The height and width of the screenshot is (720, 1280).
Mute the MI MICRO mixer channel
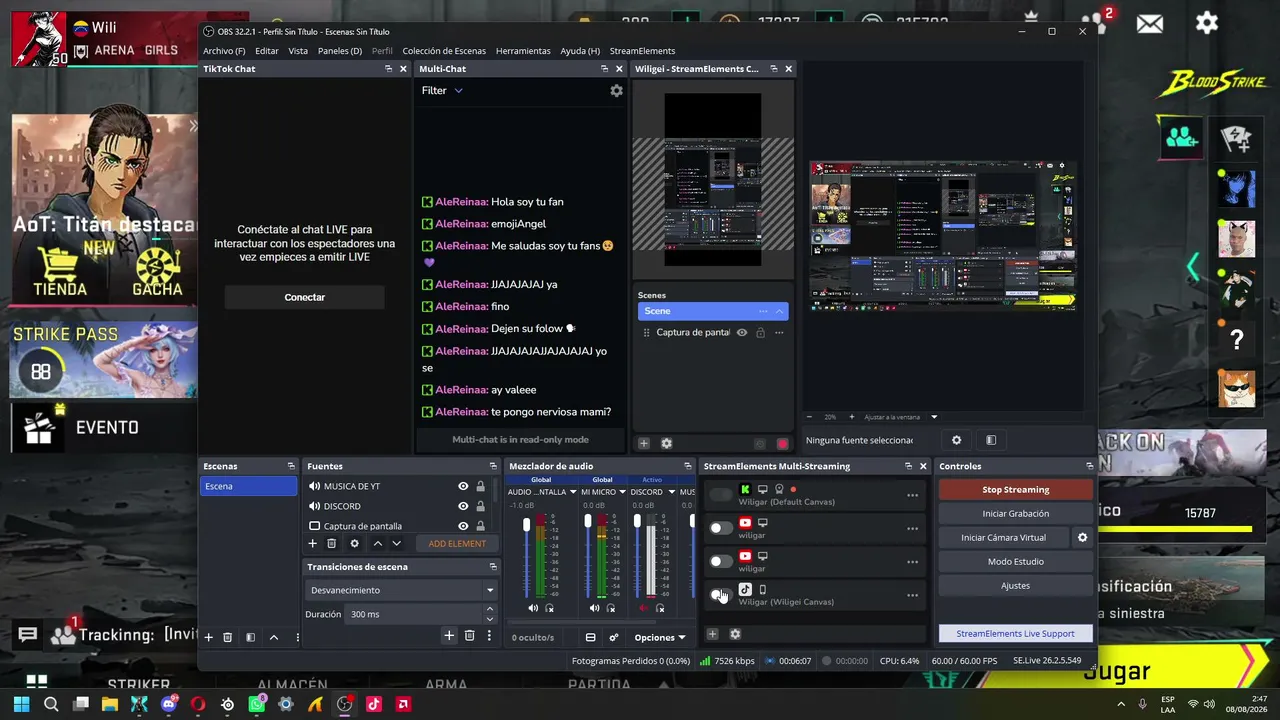pos(595,608)
